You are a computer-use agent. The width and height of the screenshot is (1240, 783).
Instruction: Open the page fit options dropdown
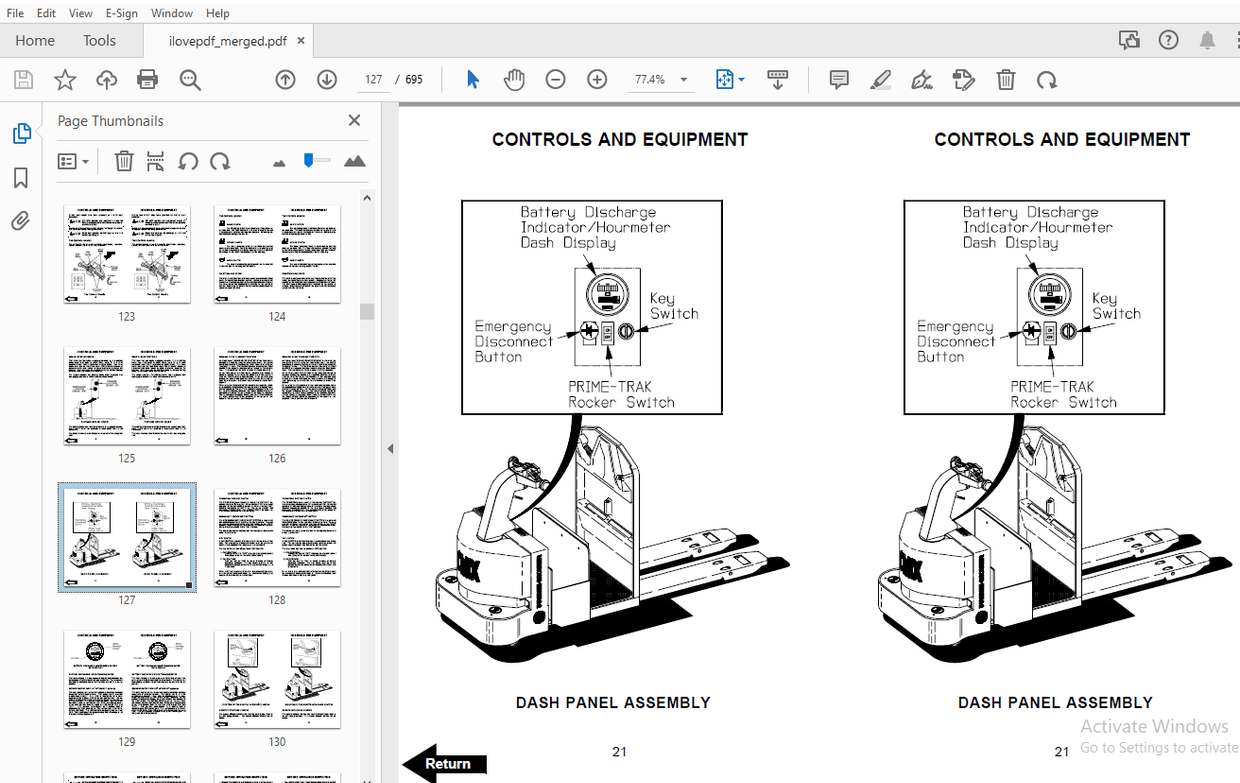[730, 79]
